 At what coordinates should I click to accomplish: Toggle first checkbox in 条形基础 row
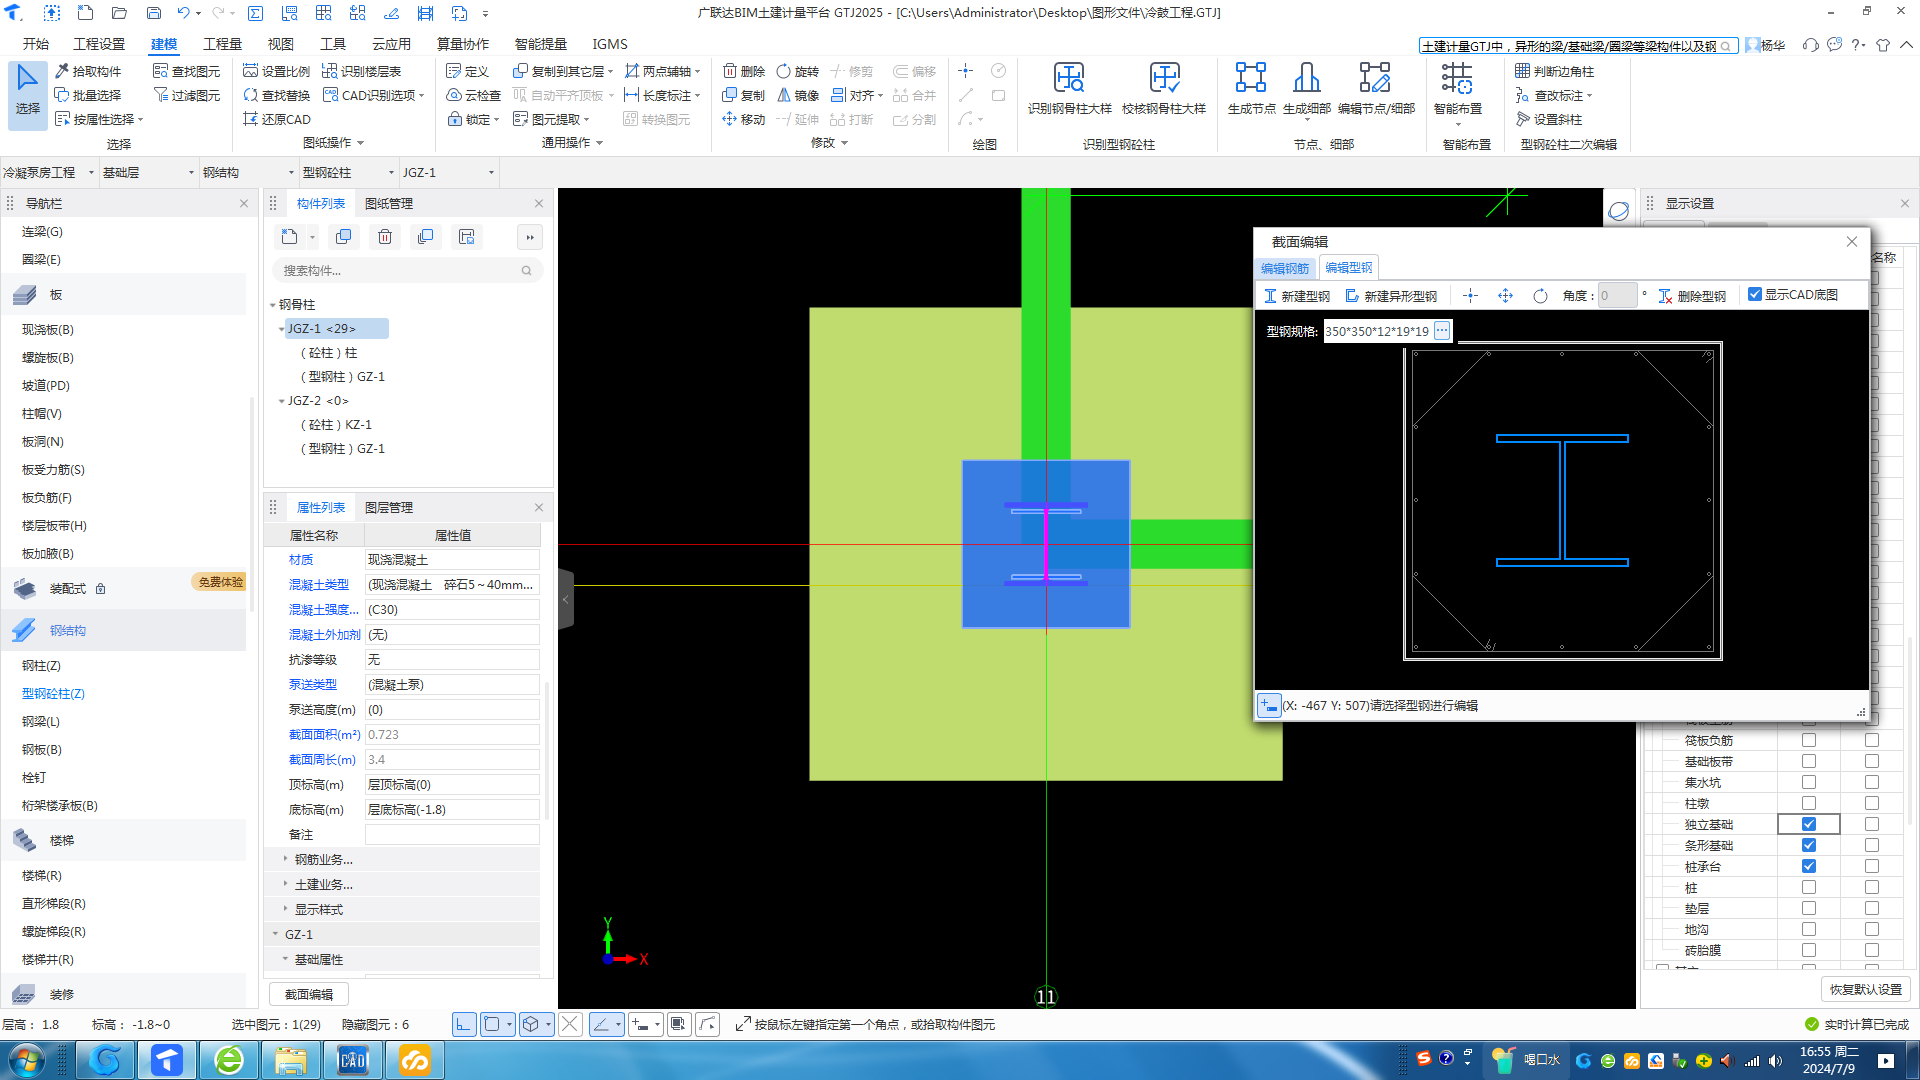point(1809,845)
